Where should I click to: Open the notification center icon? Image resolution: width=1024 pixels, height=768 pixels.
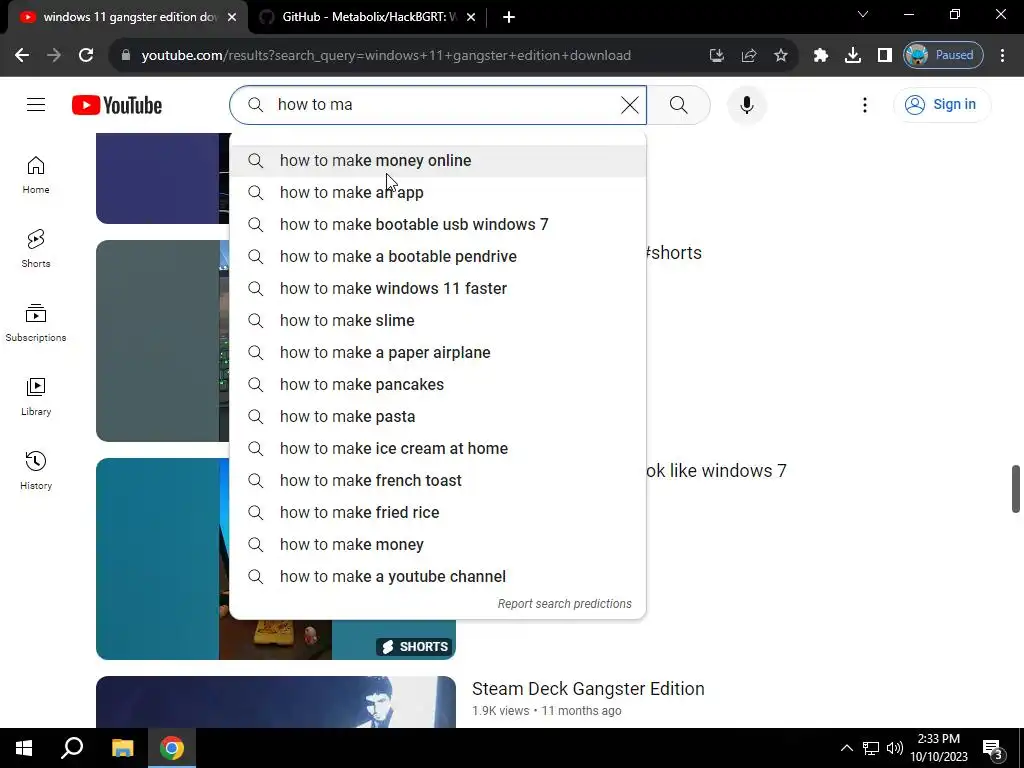[993, 748]
